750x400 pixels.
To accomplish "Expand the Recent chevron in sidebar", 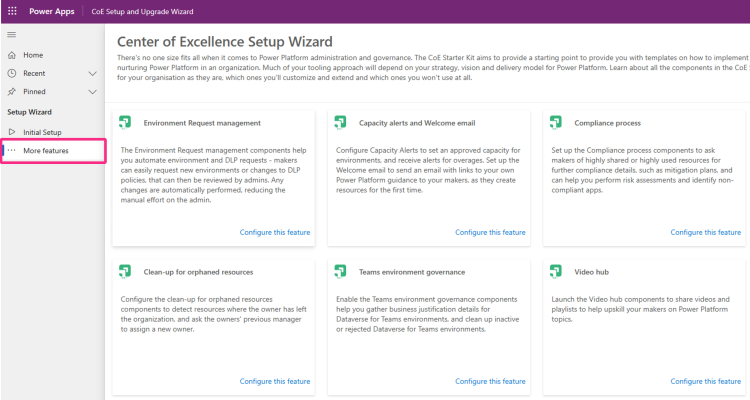I will click(92, 73).
